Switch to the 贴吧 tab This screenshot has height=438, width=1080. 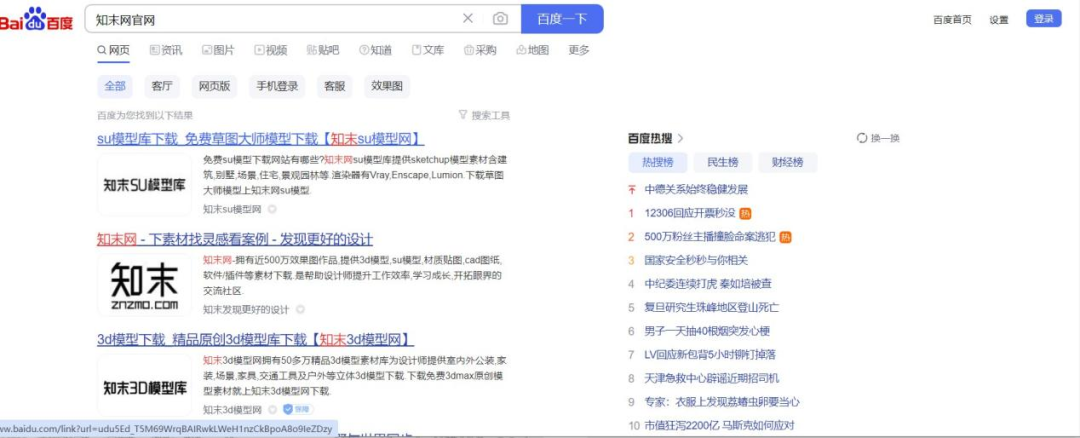[323, 50]
